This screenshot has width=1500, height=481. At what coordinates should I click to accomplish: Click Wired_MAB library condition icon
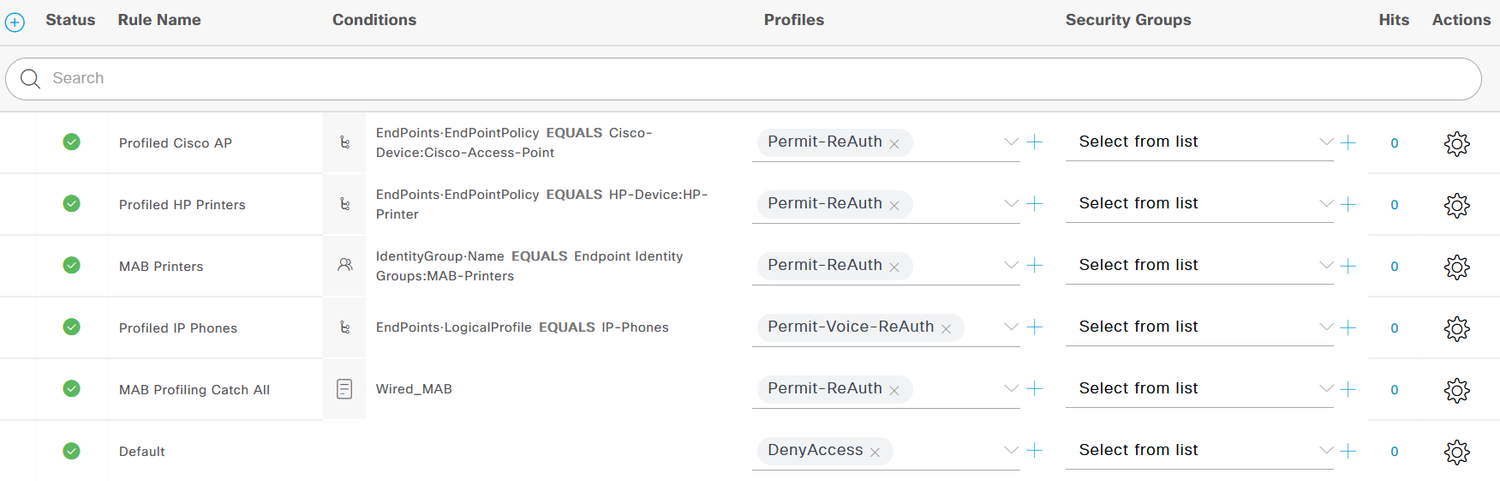(x=345, y=389)
